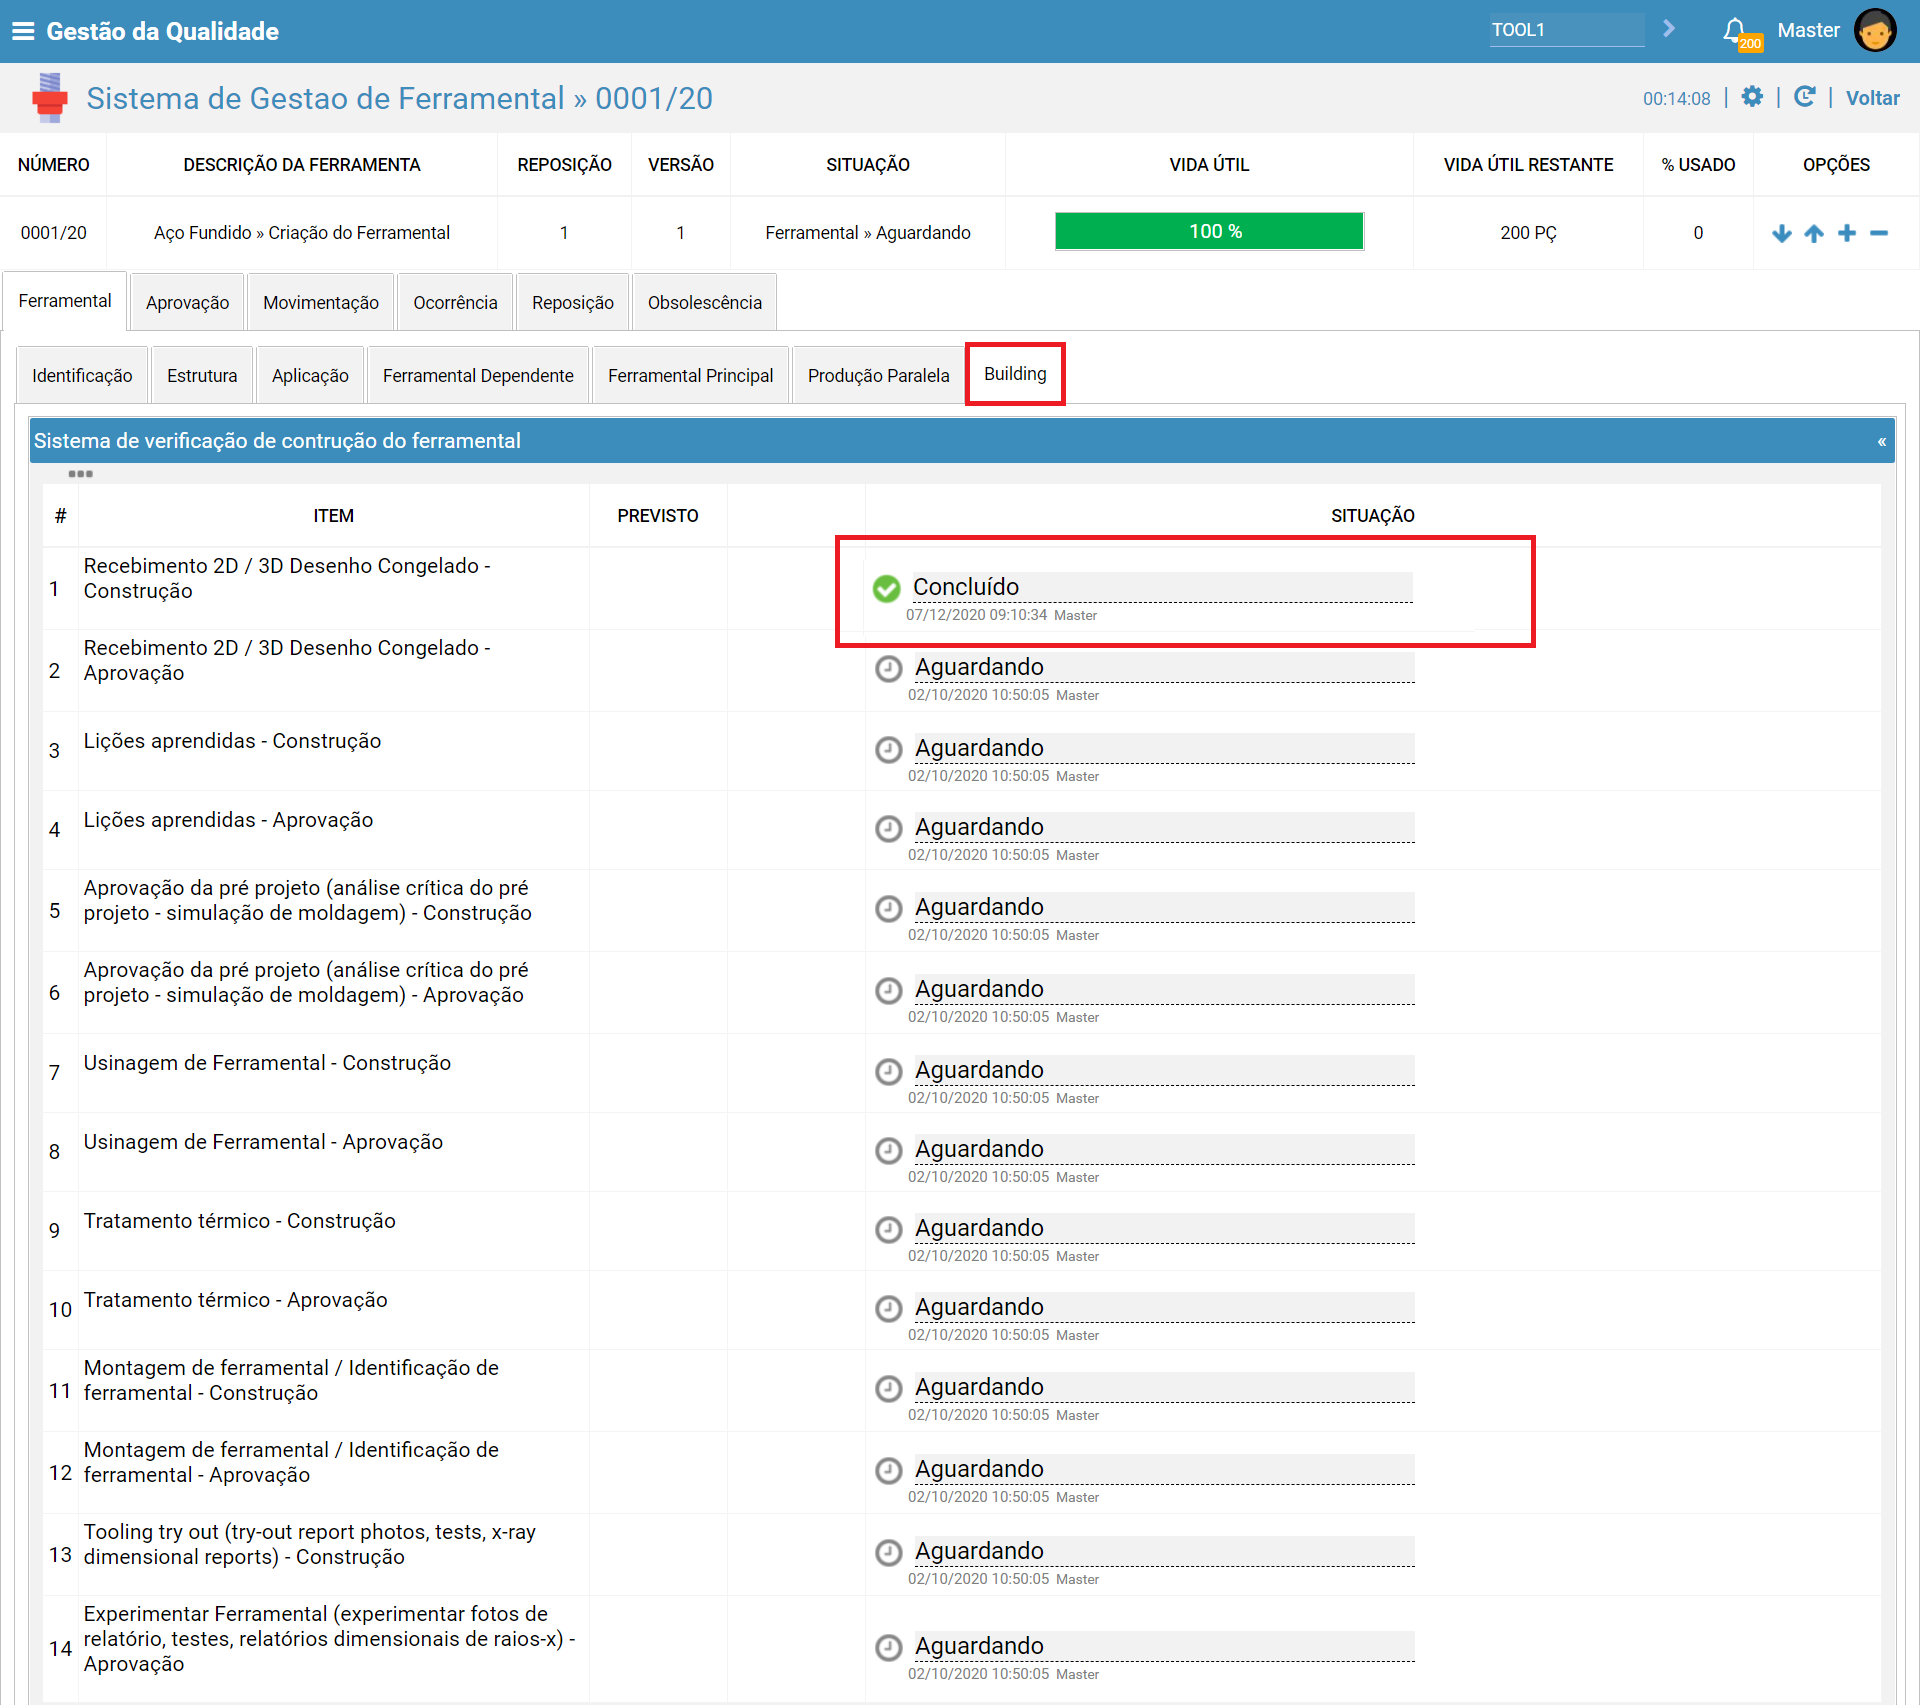Switch to the Reposição tab
Image resolution: width=1923 pixels, height=1705 pixels.
tap(573, 303)
